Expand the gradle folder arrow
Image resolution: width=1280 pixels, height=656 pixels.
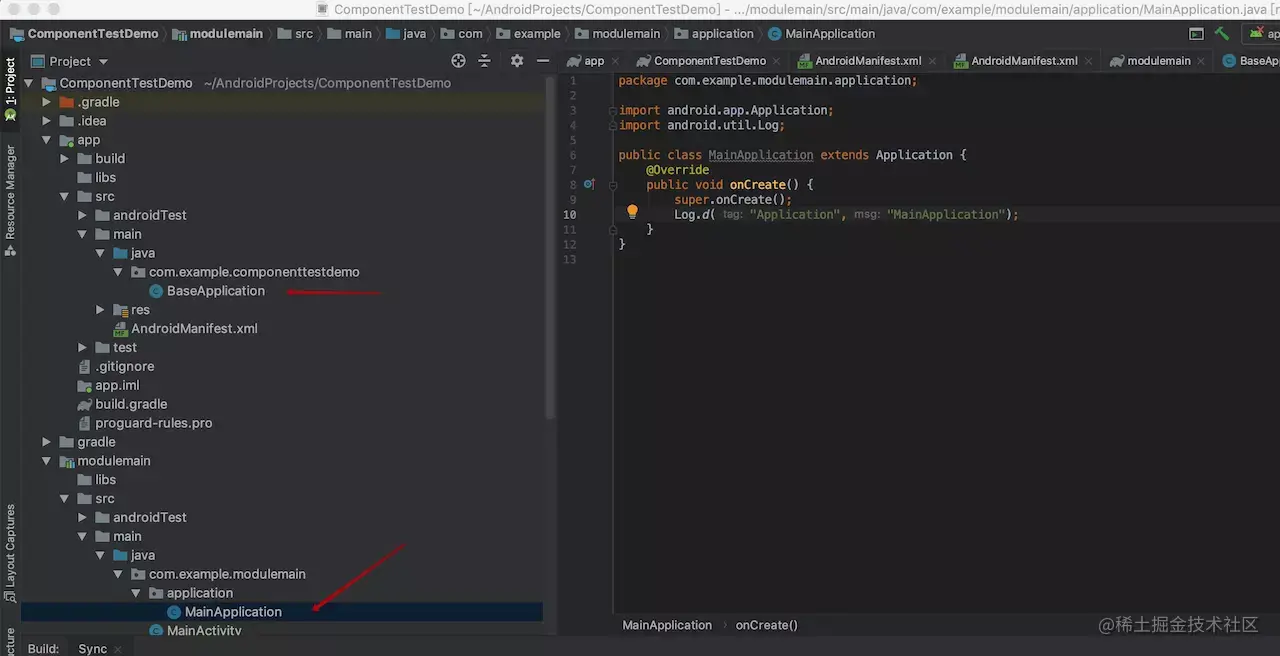pyautogui.click(x=46, y=442)
